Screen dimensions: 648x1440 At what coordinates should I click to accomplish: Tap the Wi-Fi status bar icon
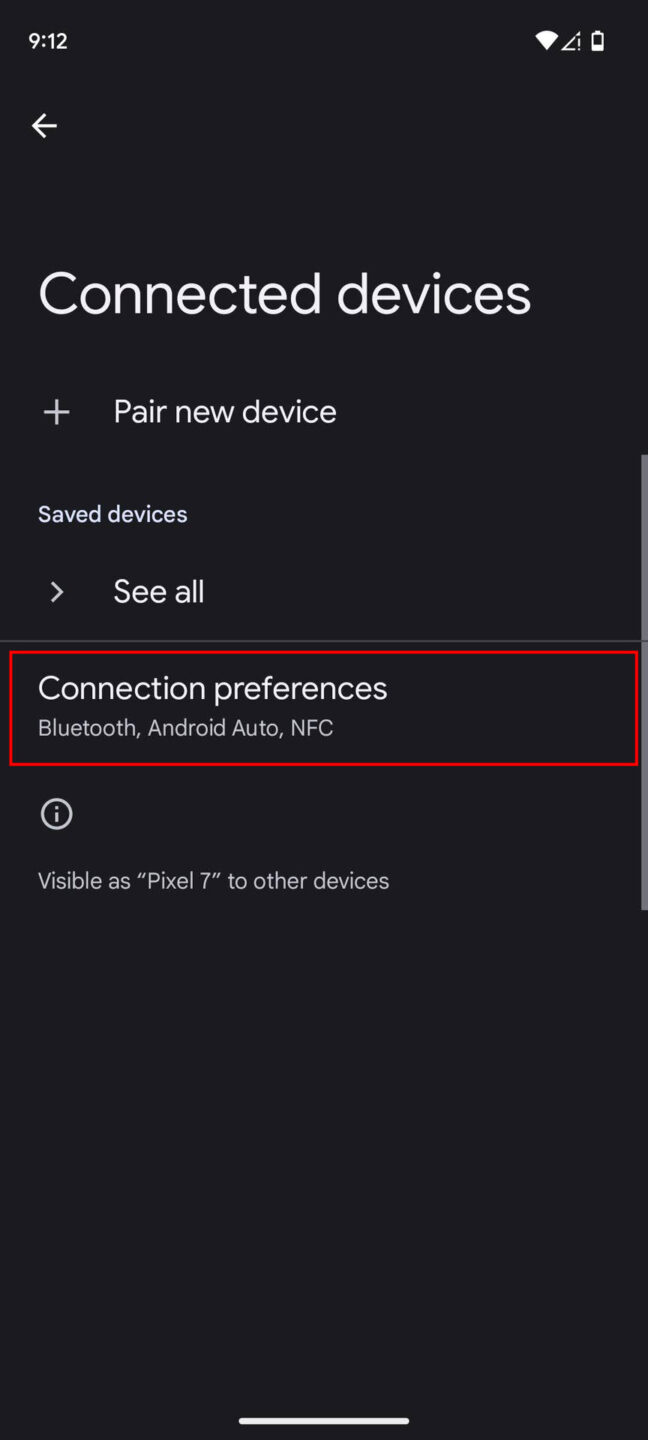tap(546, 40)
